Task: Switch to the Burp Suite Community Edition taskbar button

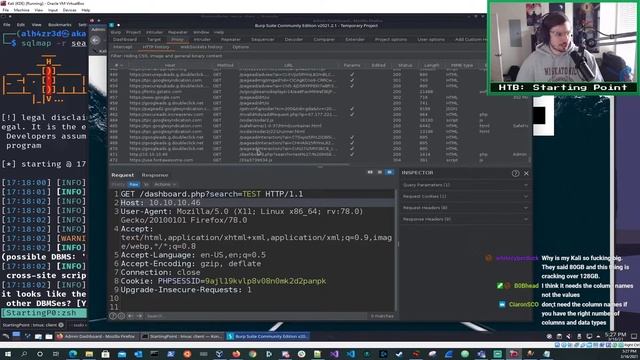Action: click(x=268, y=336)
